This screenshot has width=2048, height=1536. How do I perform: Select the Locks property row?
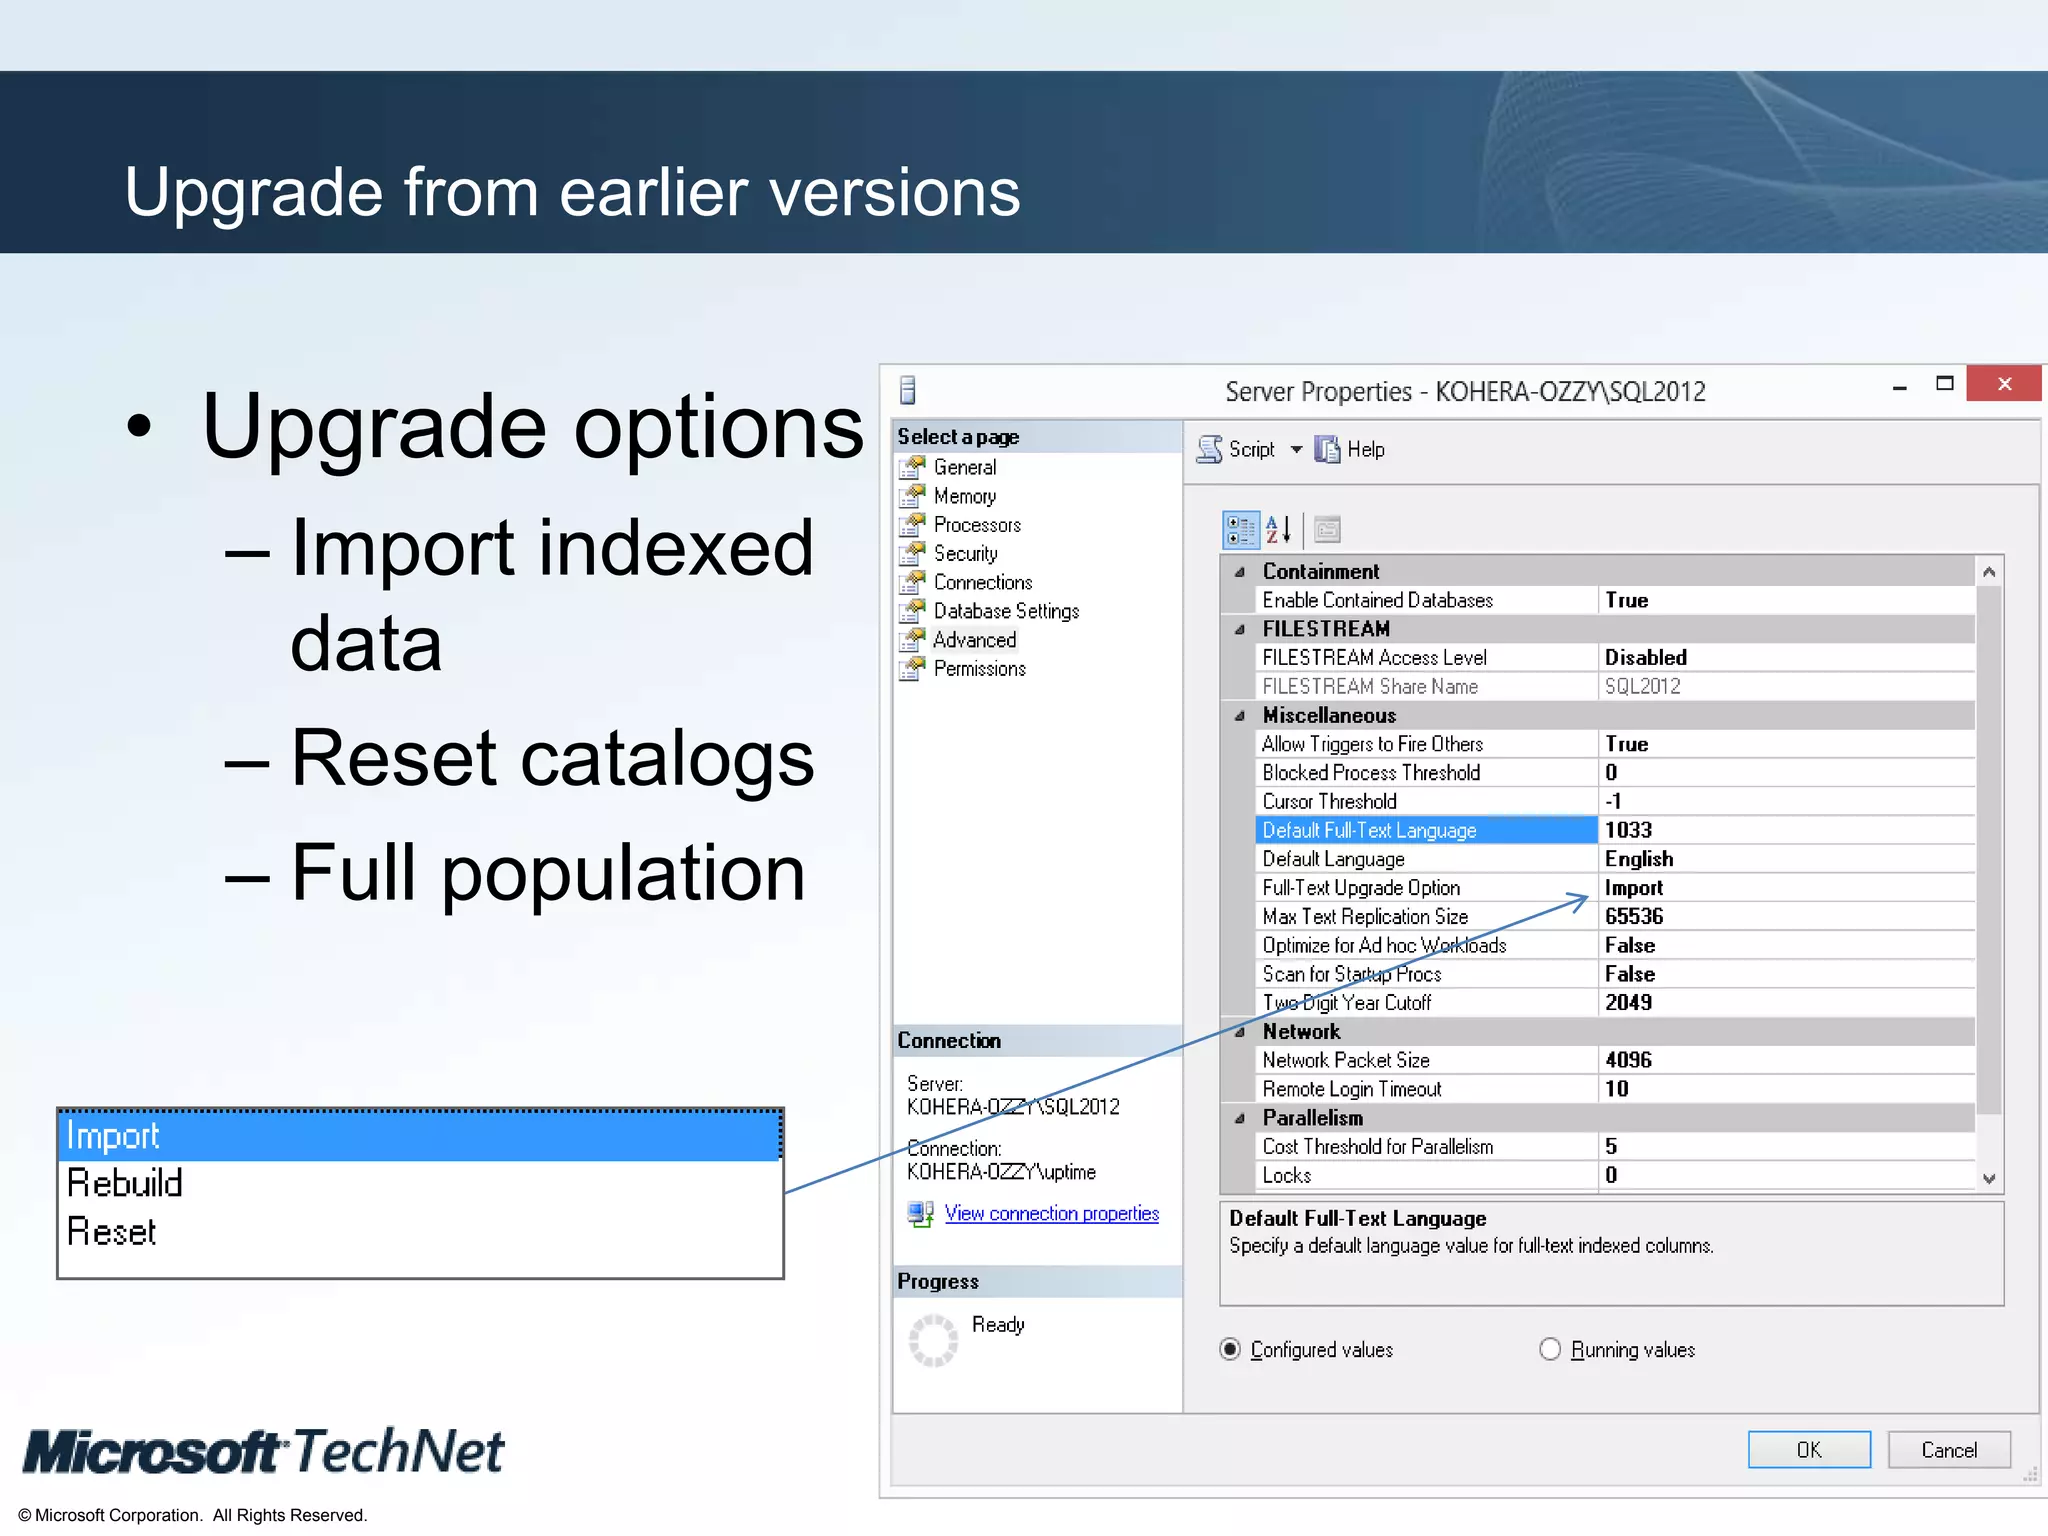pos(1615,1176)
